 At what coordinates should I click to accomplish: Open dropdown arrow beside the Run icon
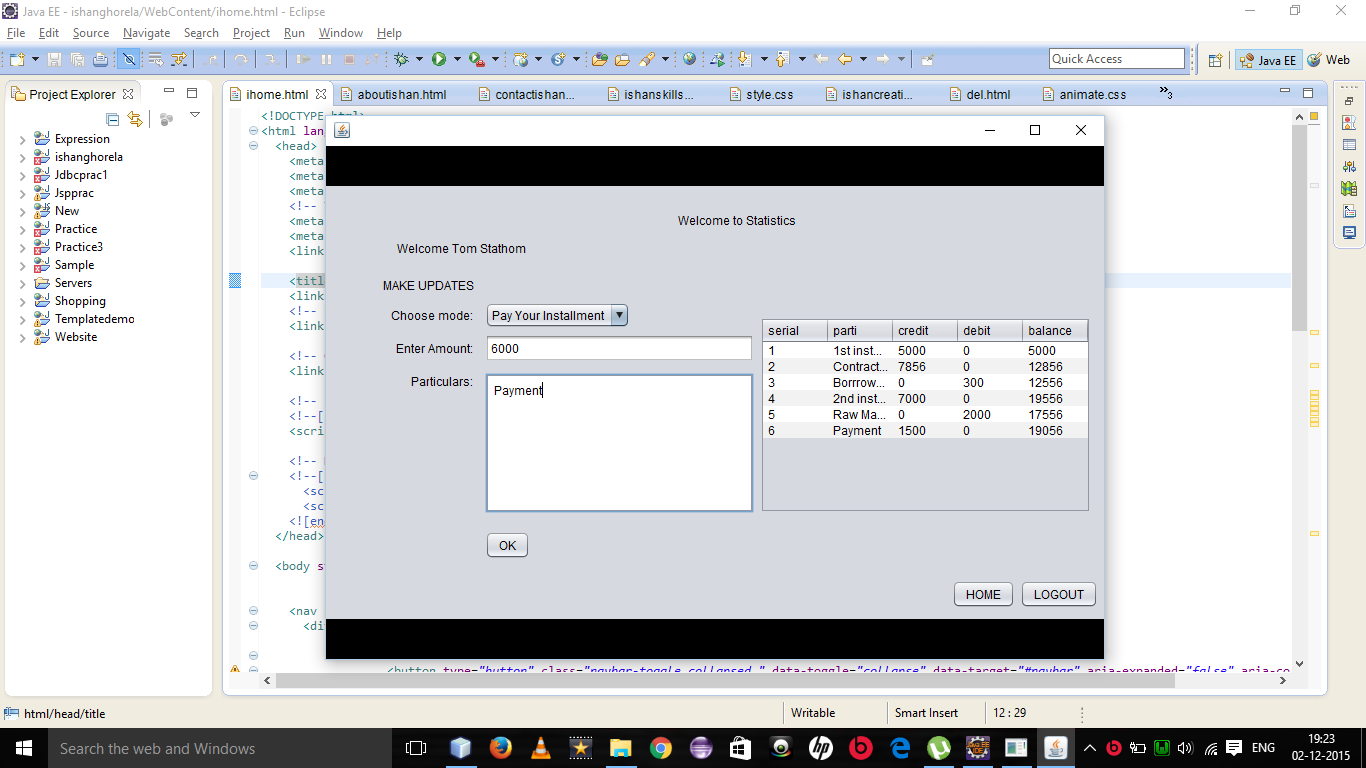tap(457, 60)
